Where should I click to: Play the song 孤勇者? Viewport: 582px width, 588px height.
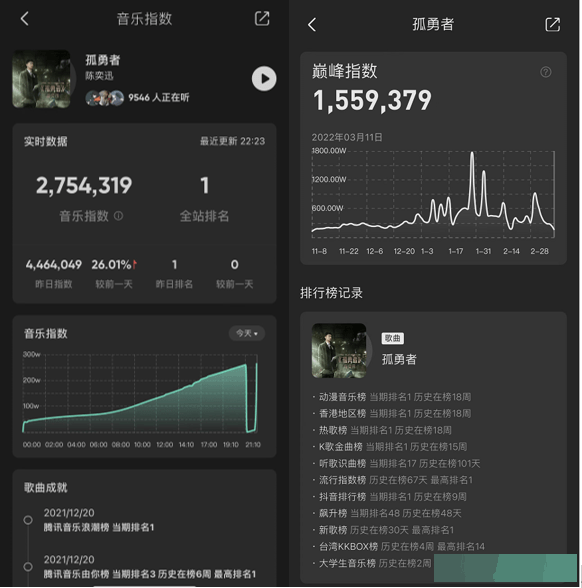[x=264, y=79]
